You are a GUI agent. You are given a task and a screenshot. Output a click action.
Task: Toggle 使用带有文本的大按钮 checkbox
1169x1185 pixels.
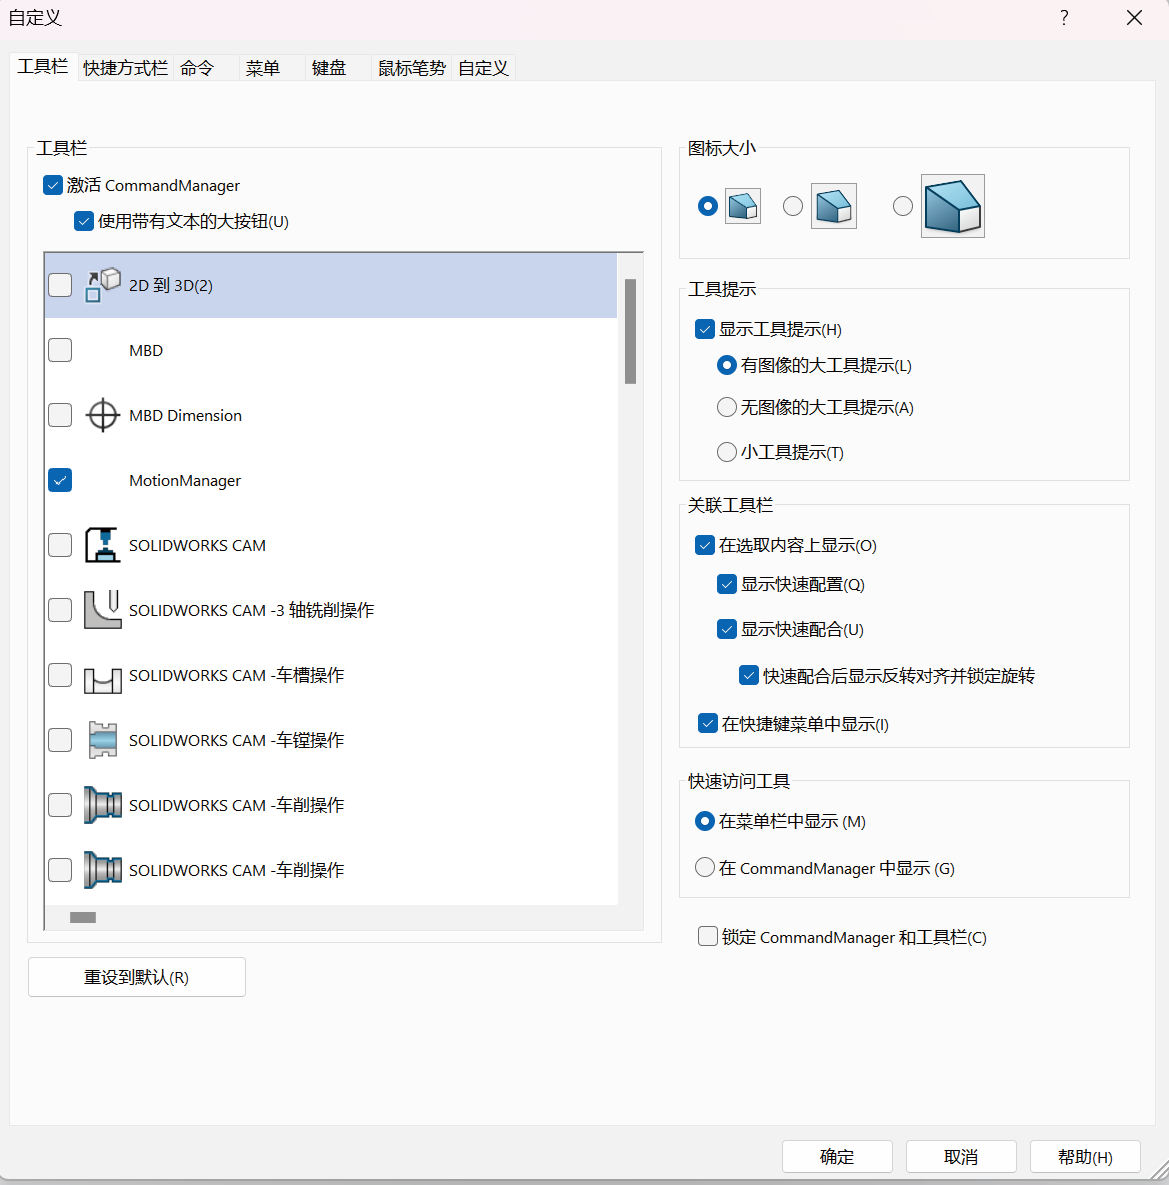(84, 221)
